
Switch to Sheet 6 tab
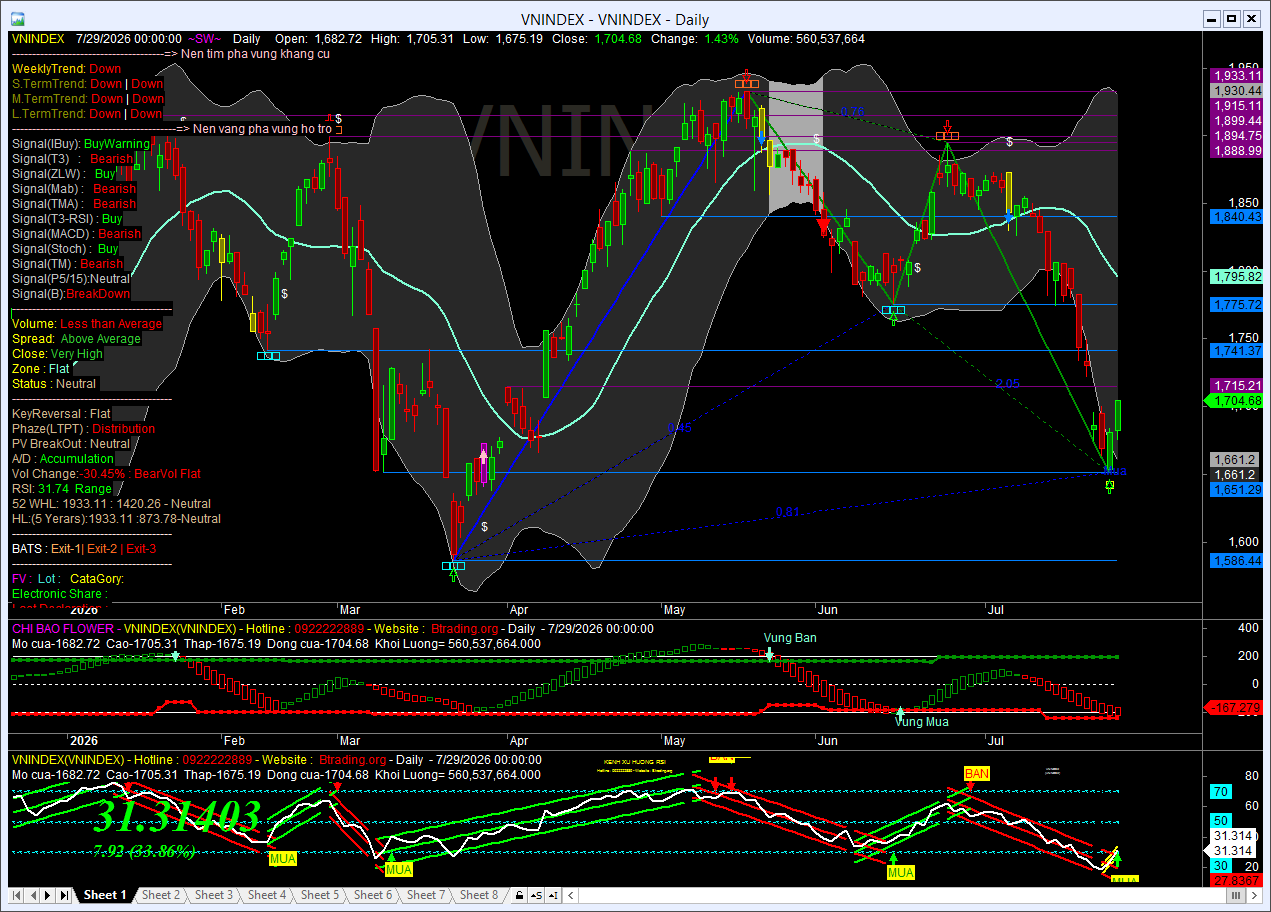[373, 895]
